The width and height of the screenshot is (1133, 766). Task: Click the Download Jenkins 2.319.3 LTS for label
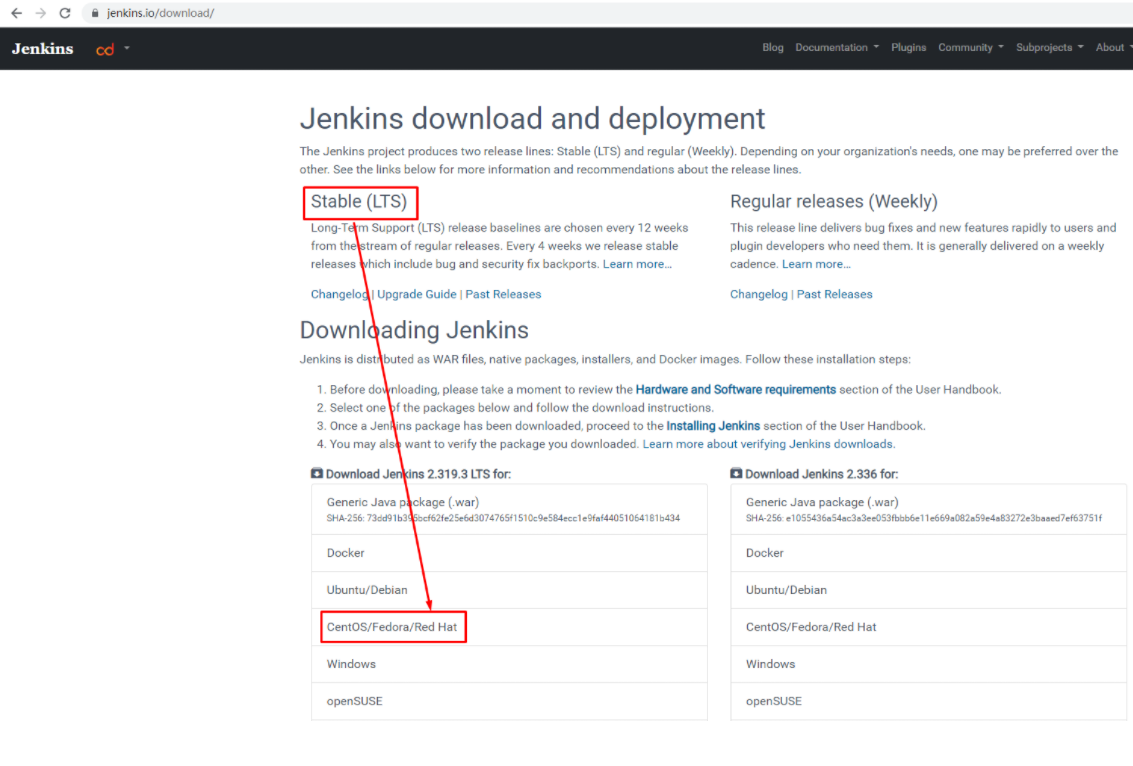pos(418,474)
